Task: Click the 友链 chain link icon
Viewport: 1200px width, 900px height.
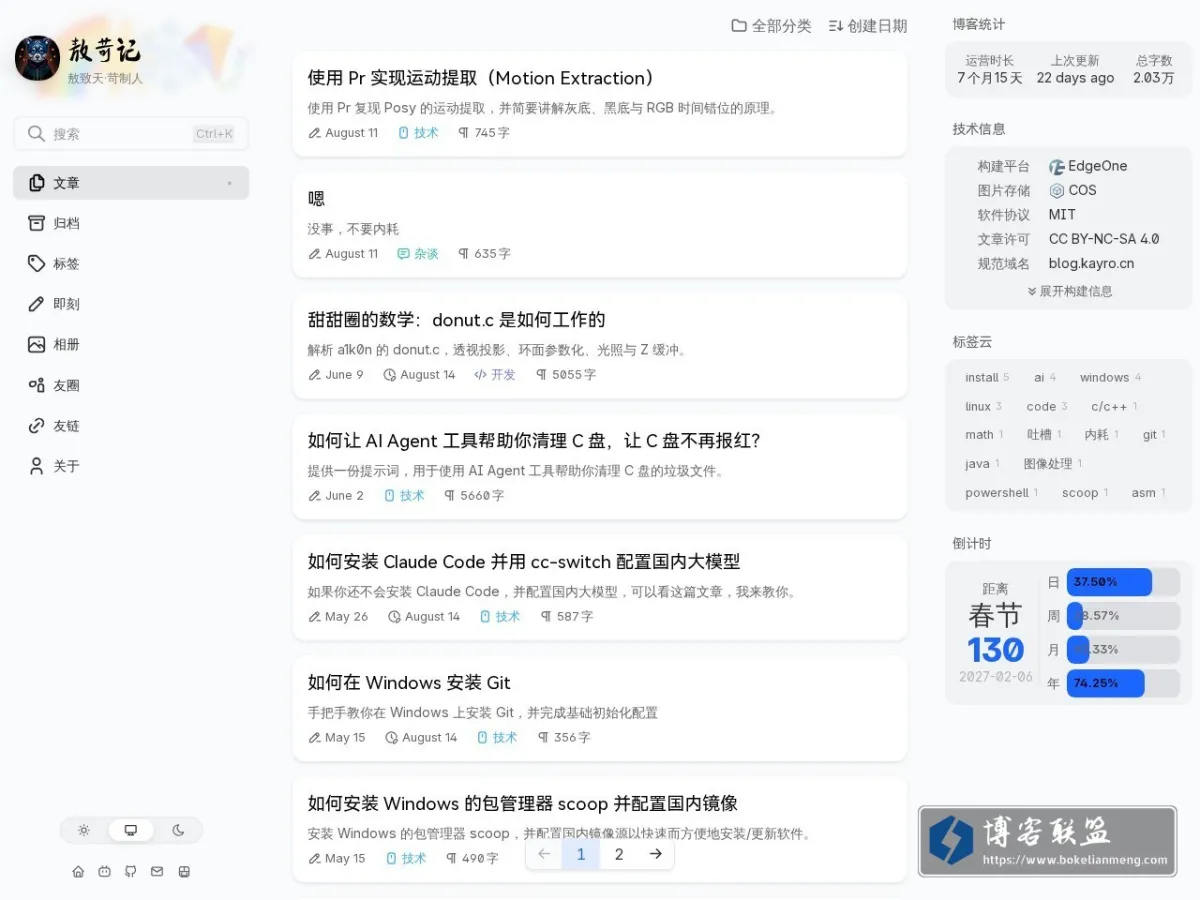Action: pos(37,426)
